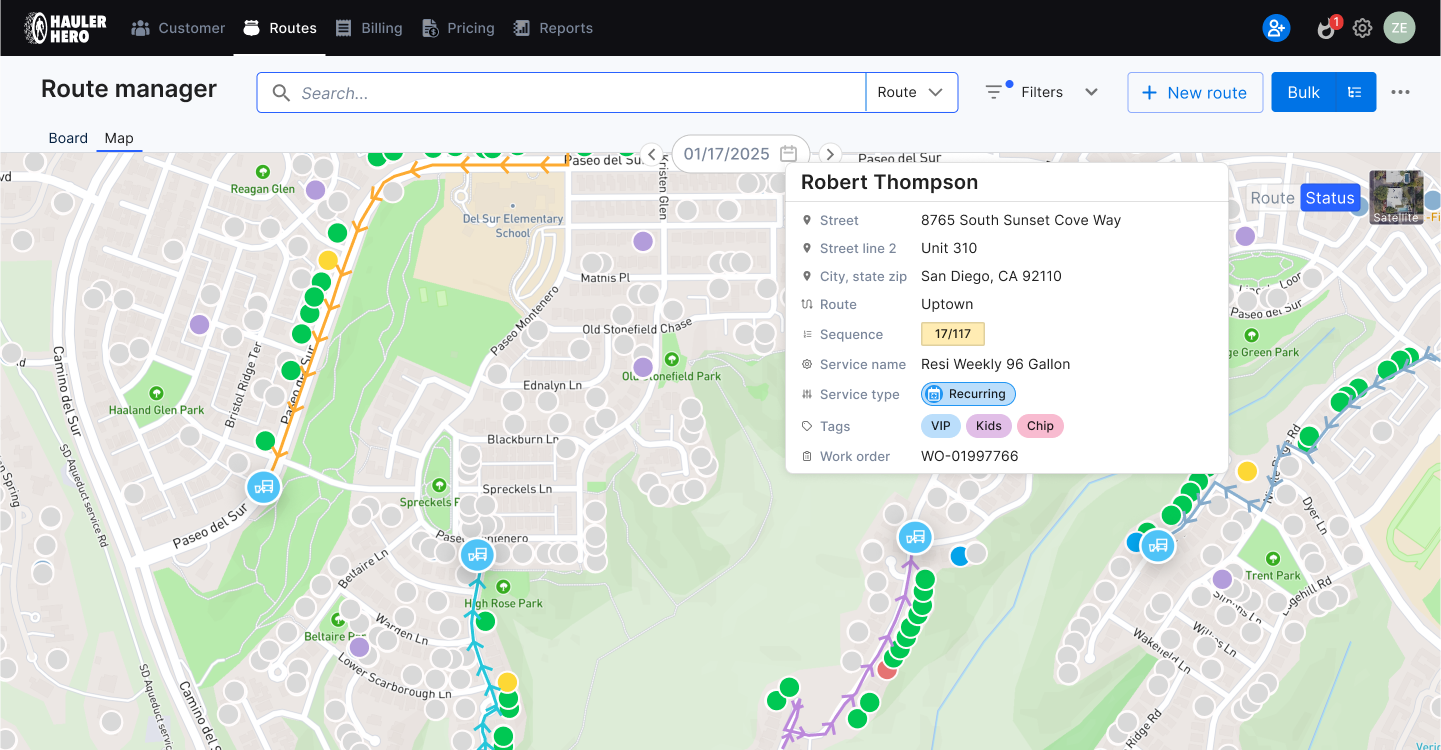Viewport: 1441px width, 750px height.
Task: Open the overflow menu next to Bulk
Action: 1400,91
